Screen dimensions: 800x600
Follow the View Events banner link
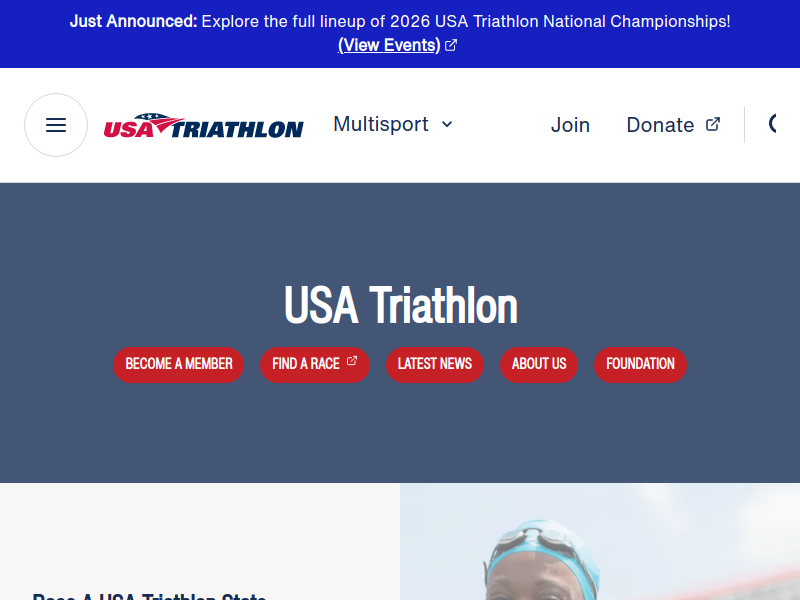389,45
